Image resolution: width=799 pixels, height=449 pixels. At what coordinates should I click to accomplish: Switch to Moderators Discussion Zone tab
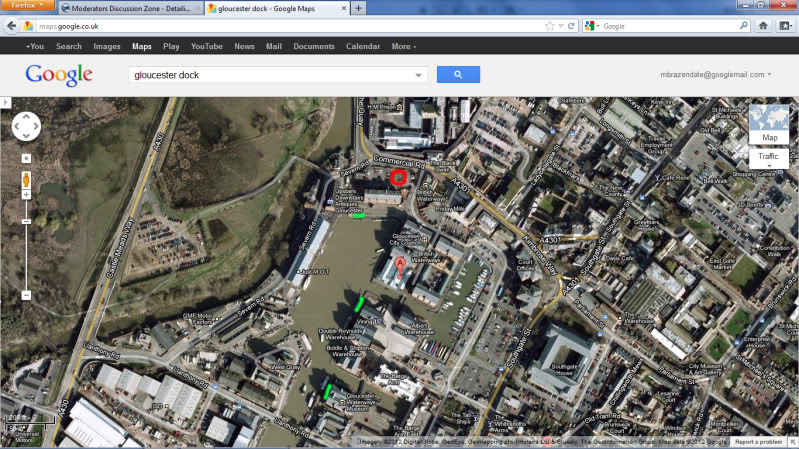(x=130, y=8)
